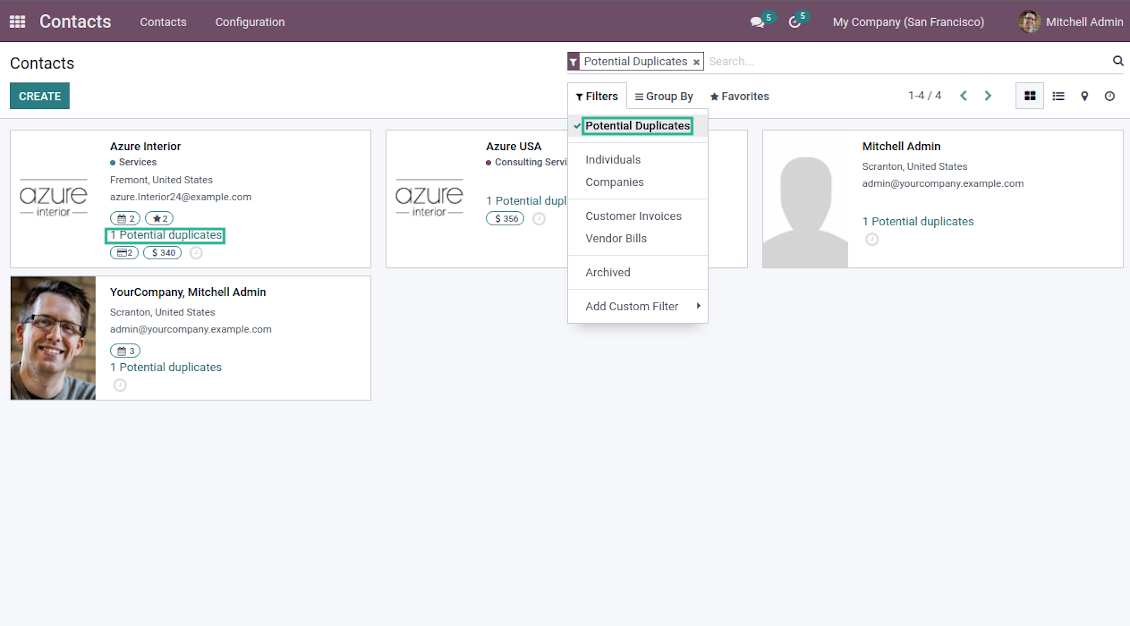This screenshot has height=626, width=1130.
Task: Open the Favorites dropdown
Action: coord(739,97)
